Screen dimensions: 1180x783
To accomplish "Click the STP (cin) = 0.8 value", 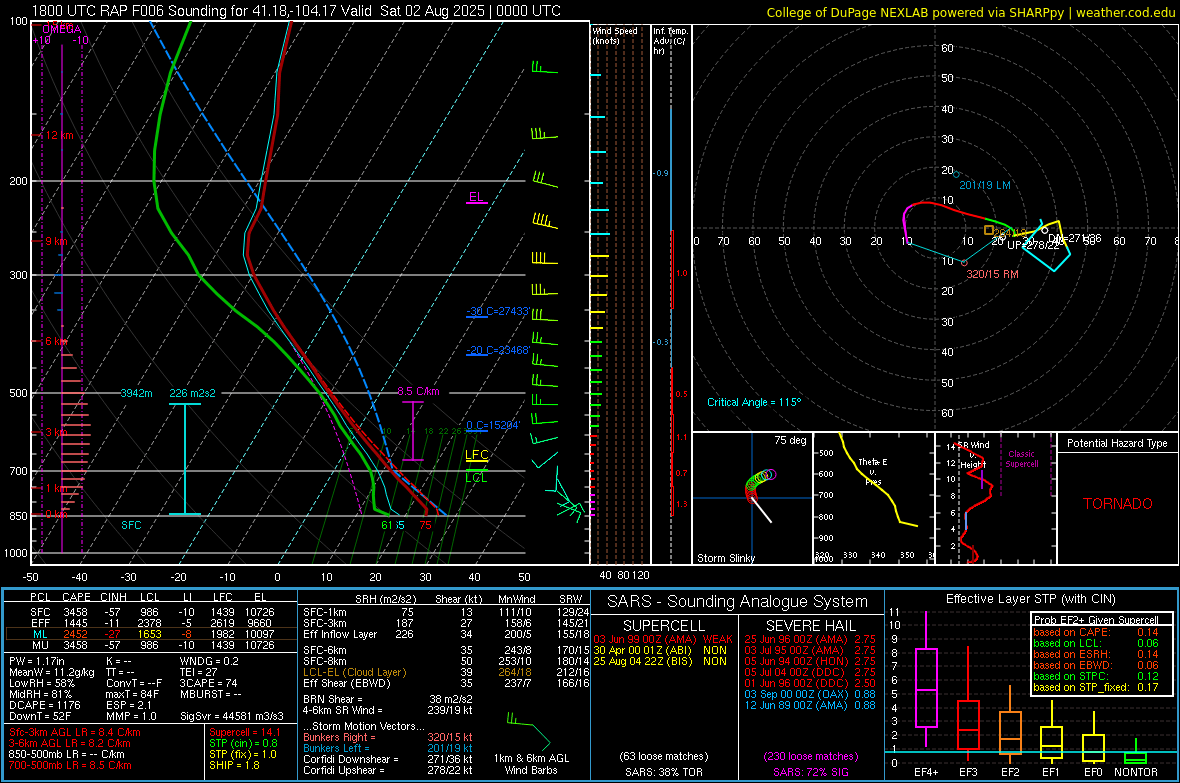I will tap(243, 743).
